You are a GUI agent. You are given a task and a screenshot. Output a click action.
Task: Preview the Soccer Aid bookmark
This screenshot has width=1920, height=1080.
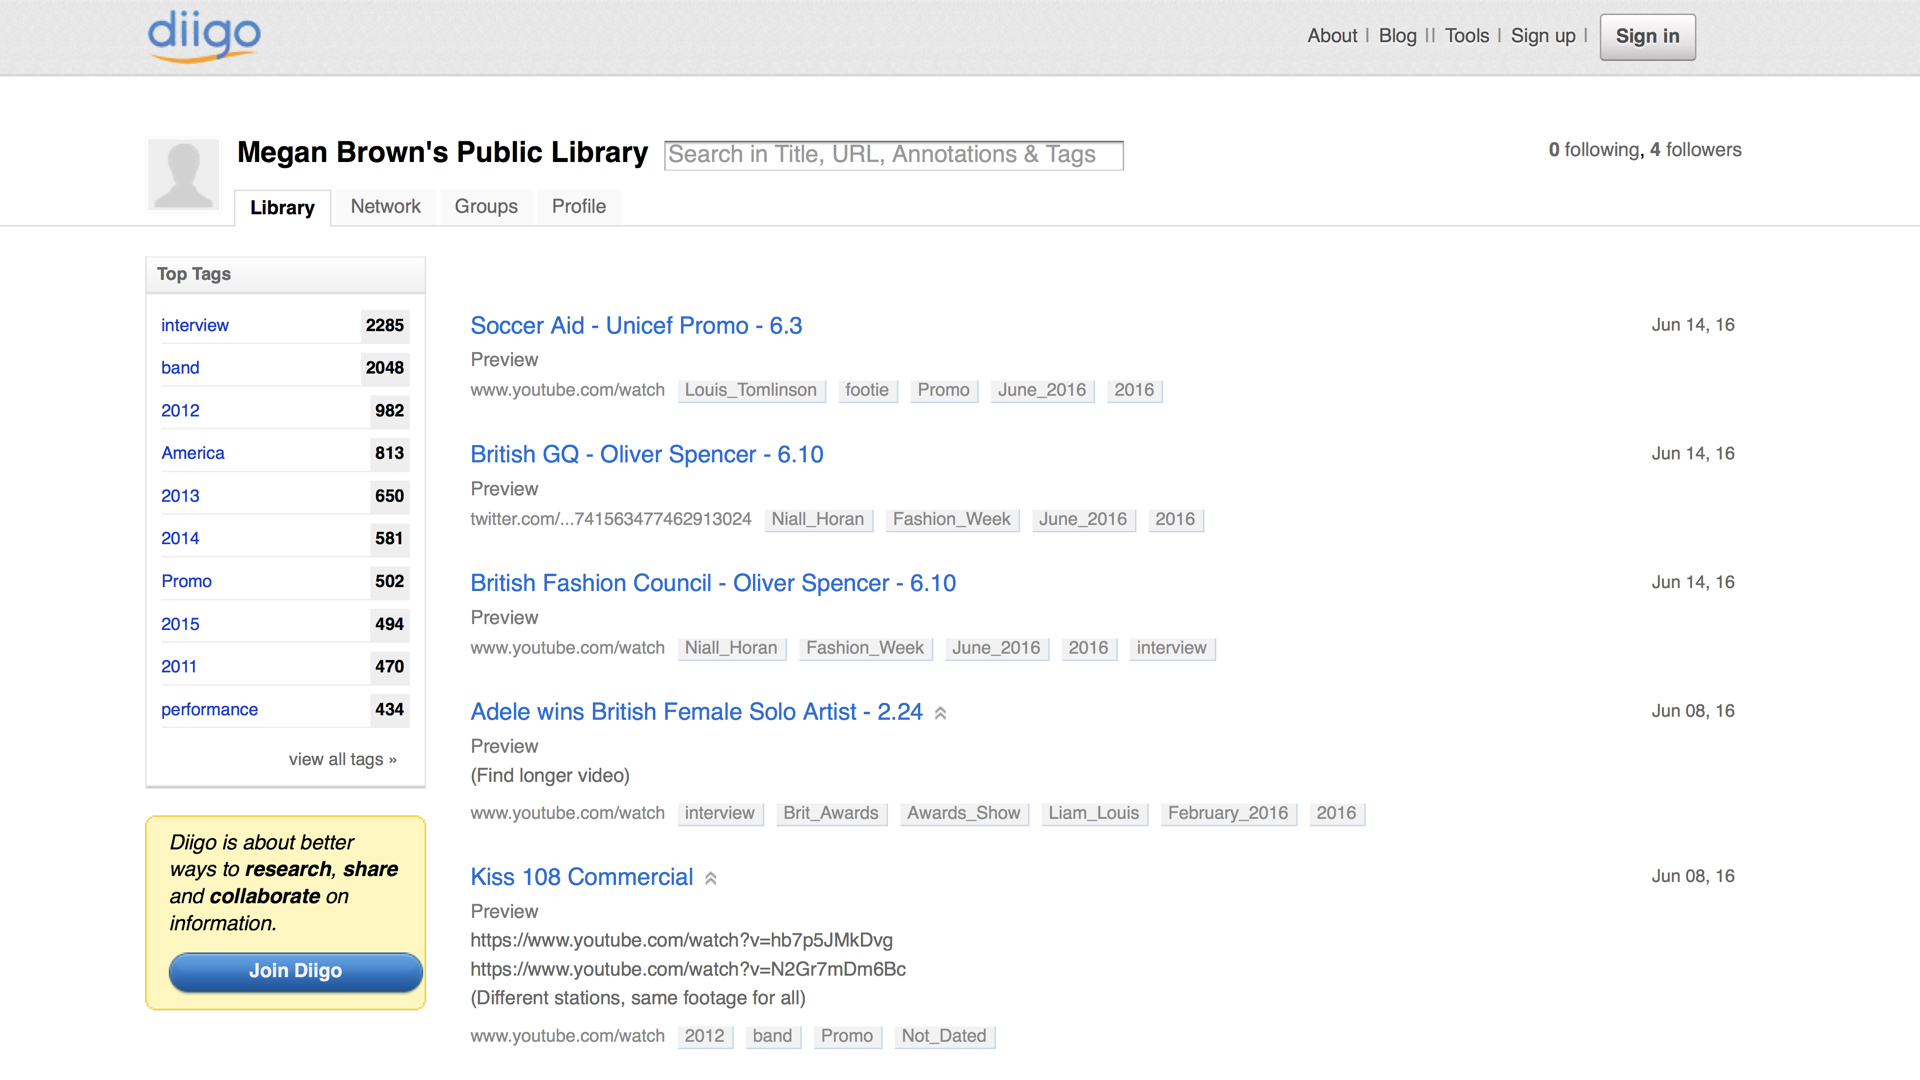(x=504, y=360)
